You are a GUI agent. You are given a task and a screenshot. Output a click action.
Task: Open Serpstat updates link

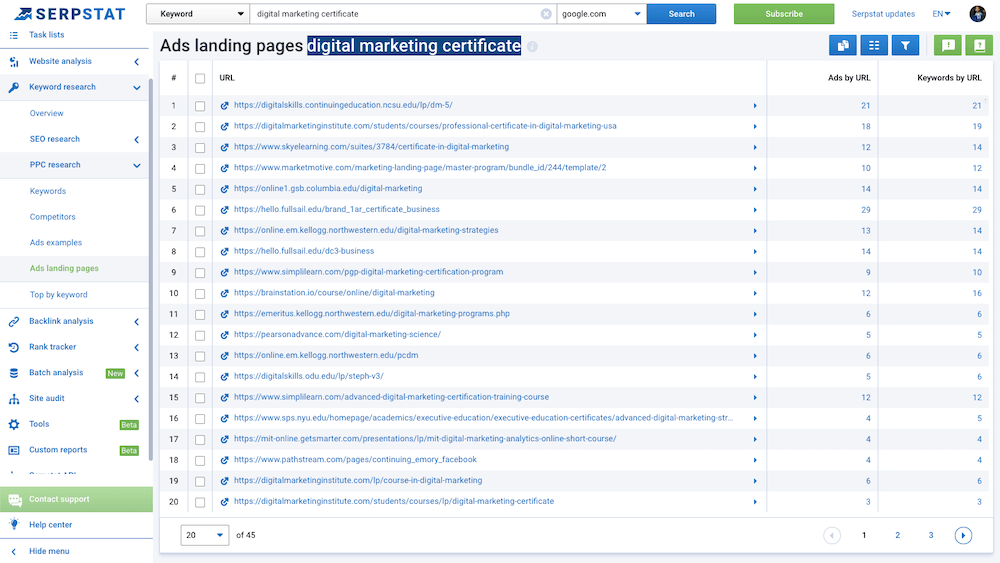click(883, 14)
